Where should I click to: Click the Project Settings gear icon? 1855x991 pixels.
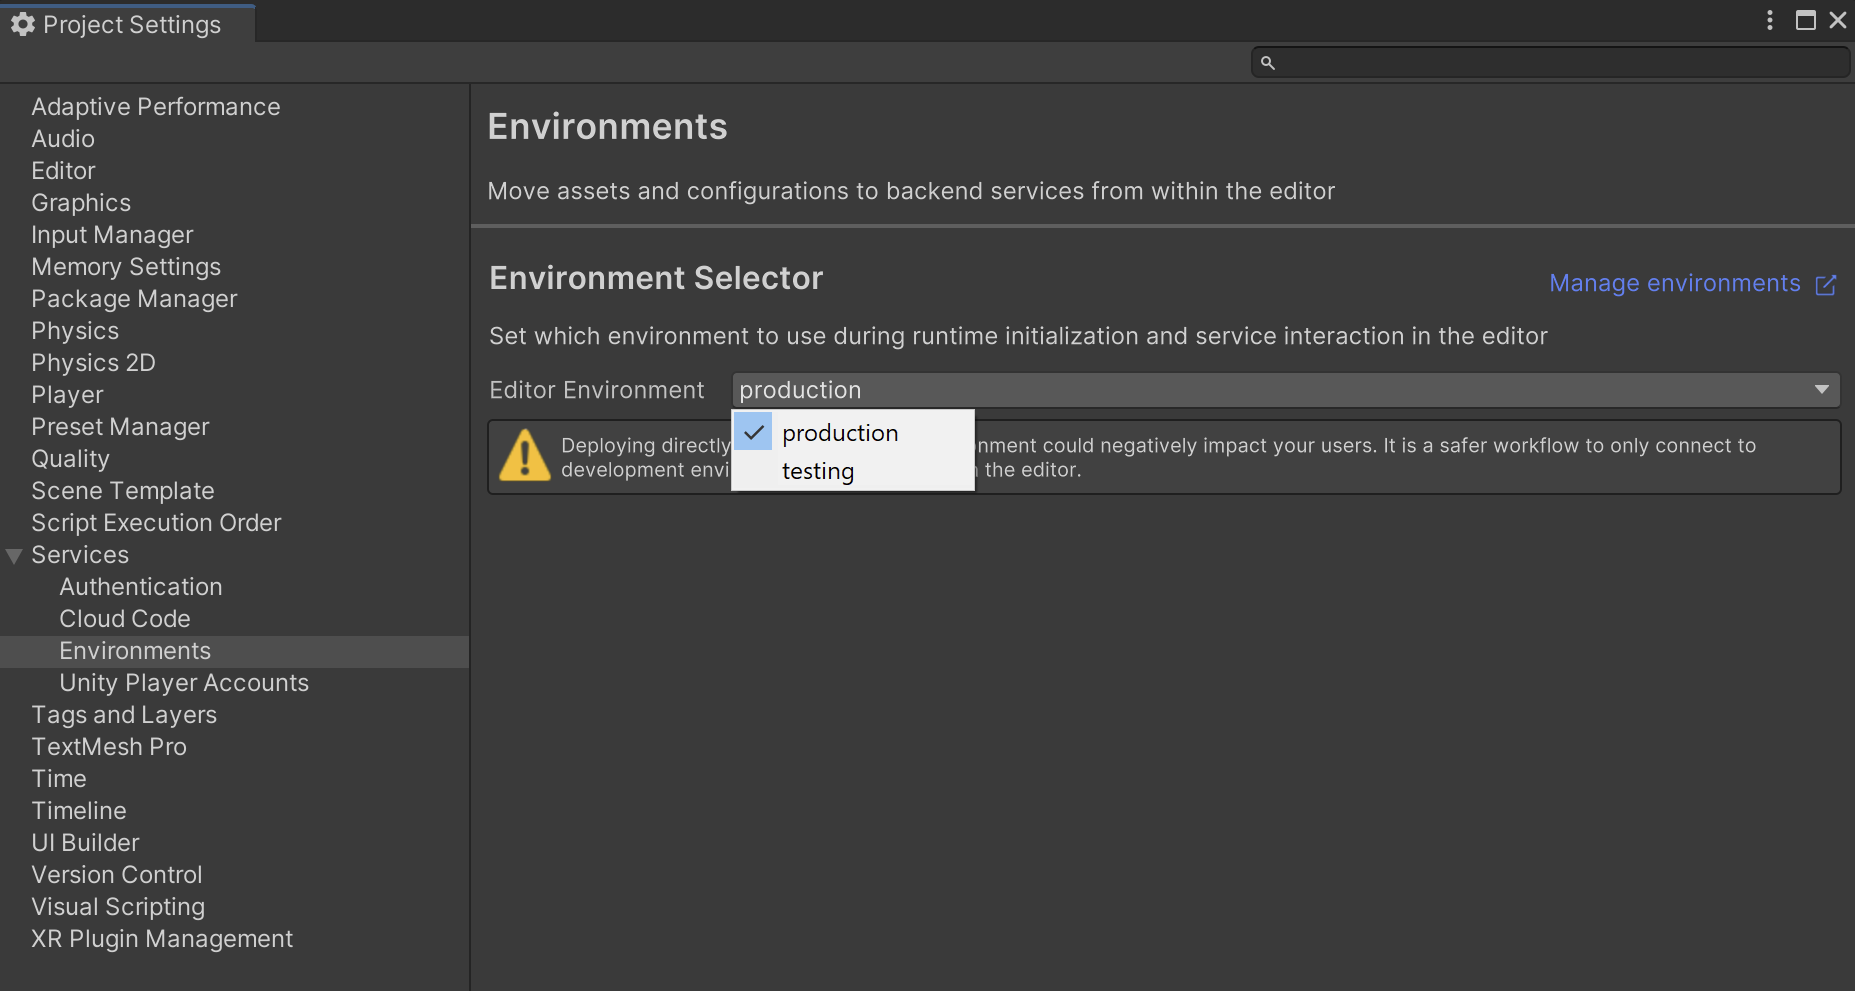click(22, 24)
